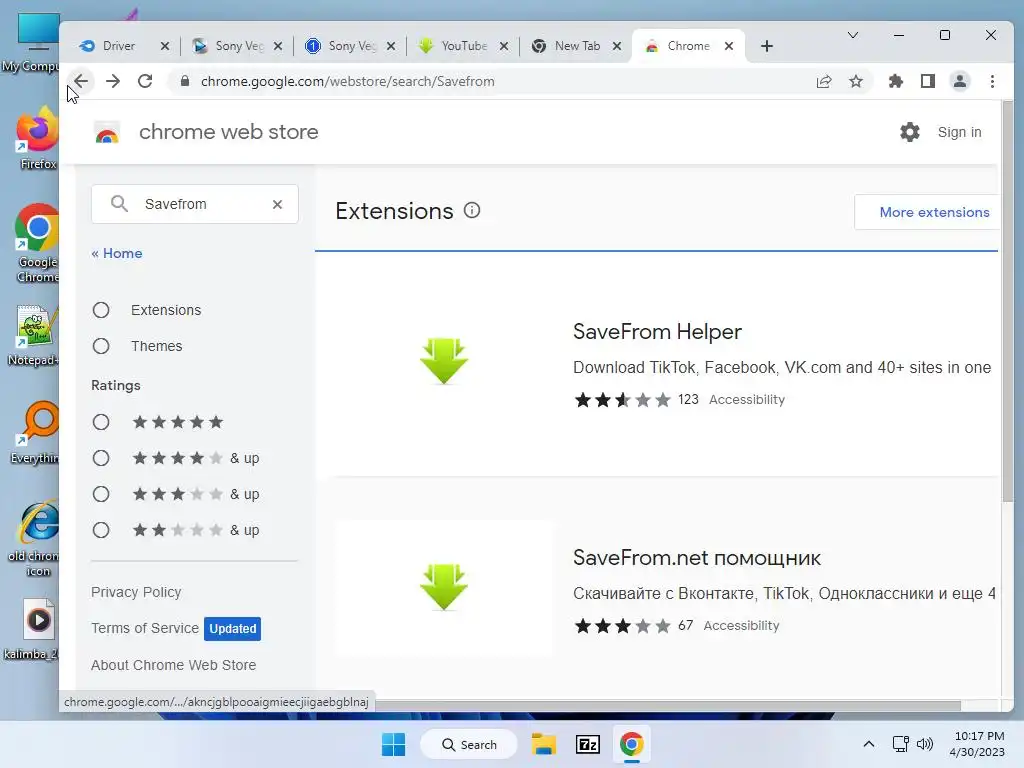
Task: Focus the Savefrom store search field
Action: coord(195,204)
